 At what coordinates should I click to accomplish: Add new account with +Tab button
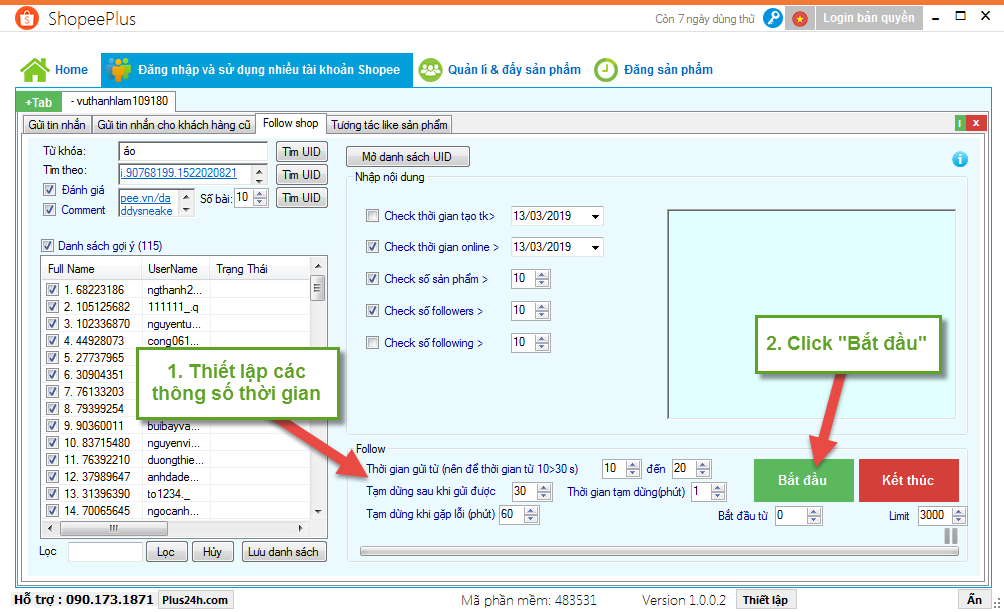coord(38,102)
